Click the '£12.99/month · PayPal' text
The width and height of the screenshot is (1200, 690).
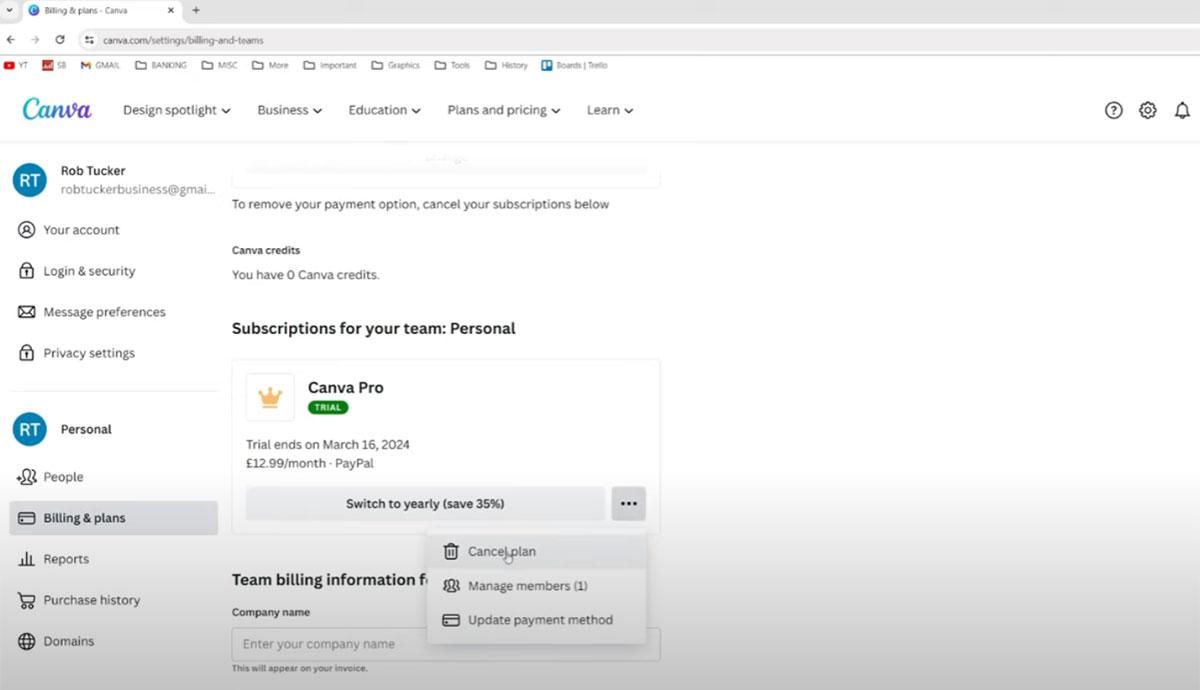(310, 464)
